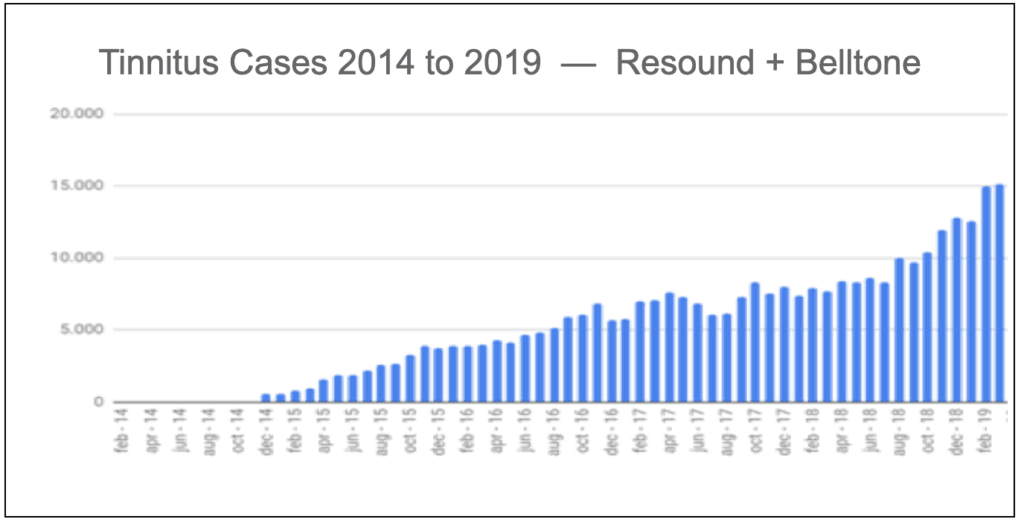Click the 'jun-14' x-axis label
The image size is (1024, 522).
[x=180, y=431]
